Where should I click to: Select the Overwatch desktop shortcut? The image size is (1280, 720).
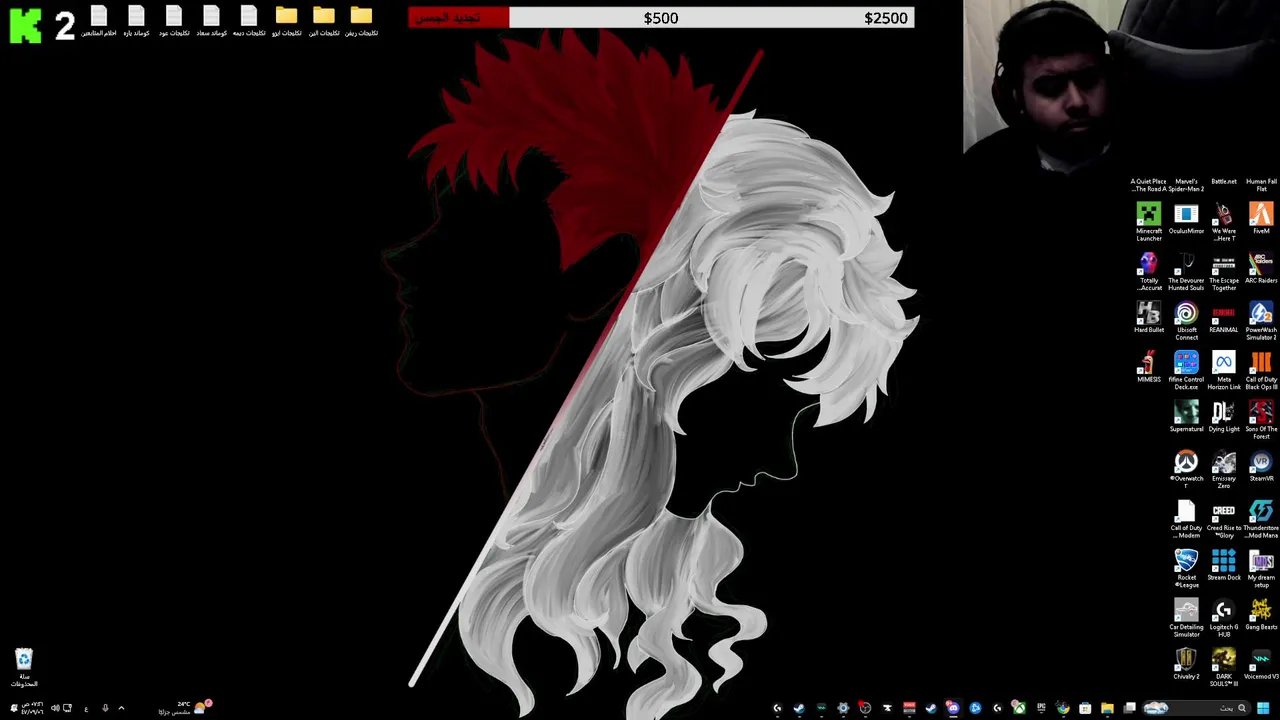point(1186,469)
